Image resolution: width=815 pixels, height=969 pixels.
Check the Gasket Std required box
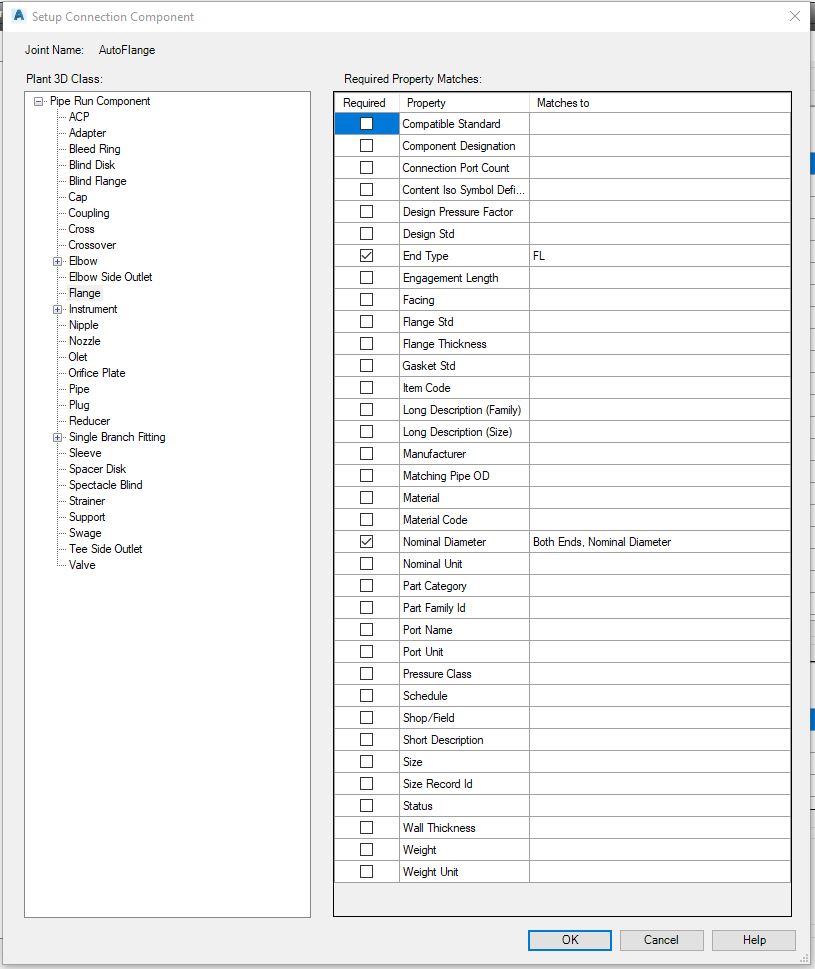[366, 365]
